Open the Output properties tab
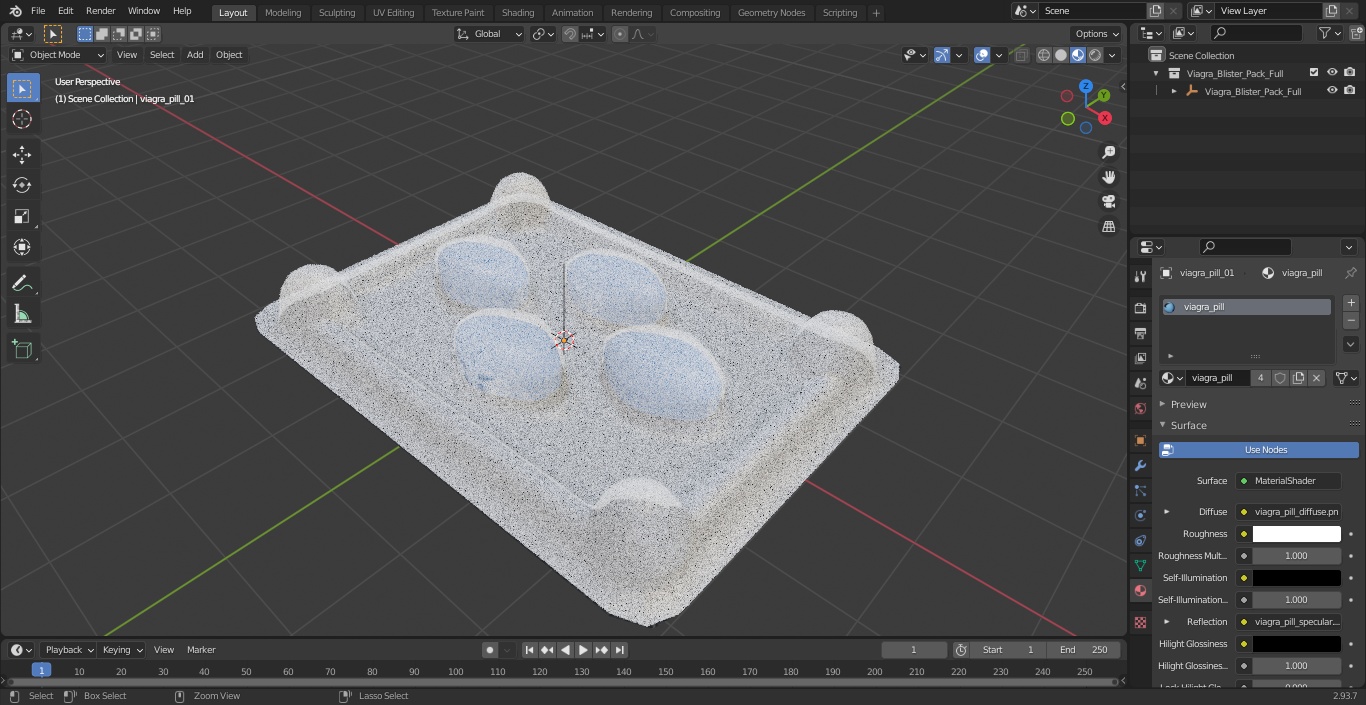 (1140, 333)
